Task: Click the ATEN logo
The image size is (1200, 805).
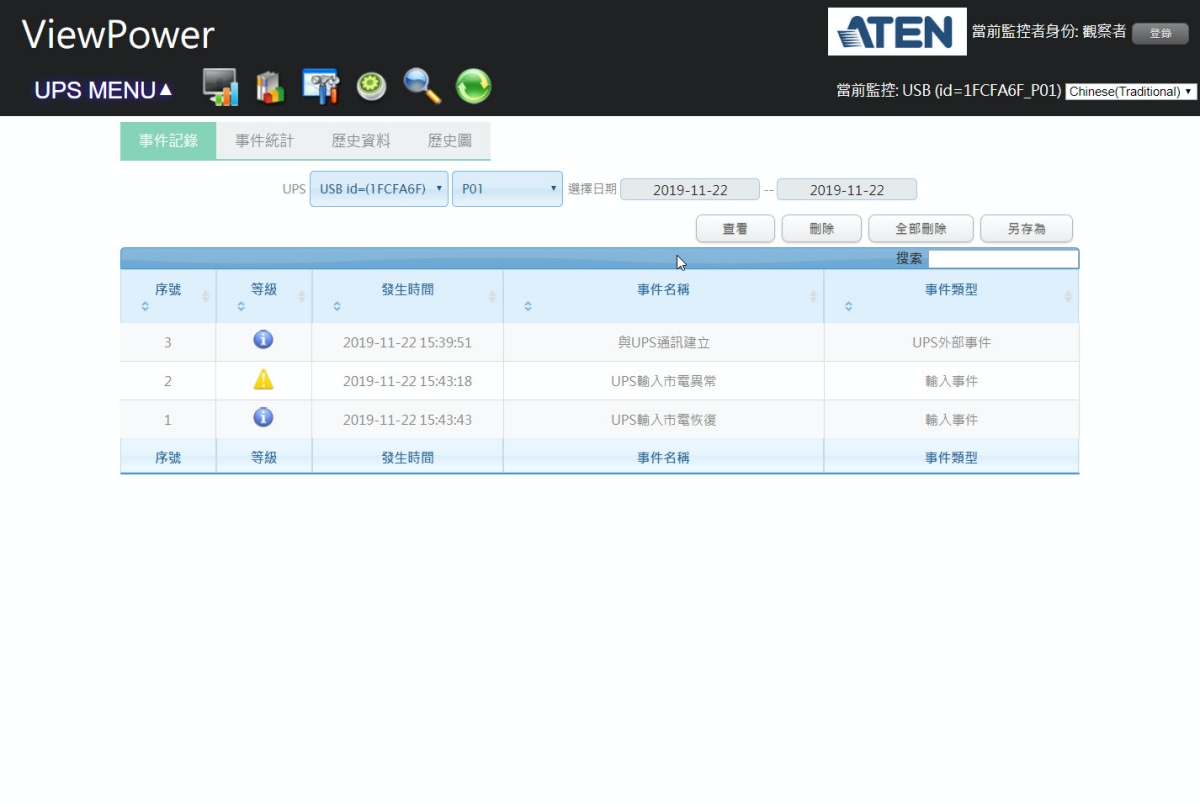Action: (897, 32)
